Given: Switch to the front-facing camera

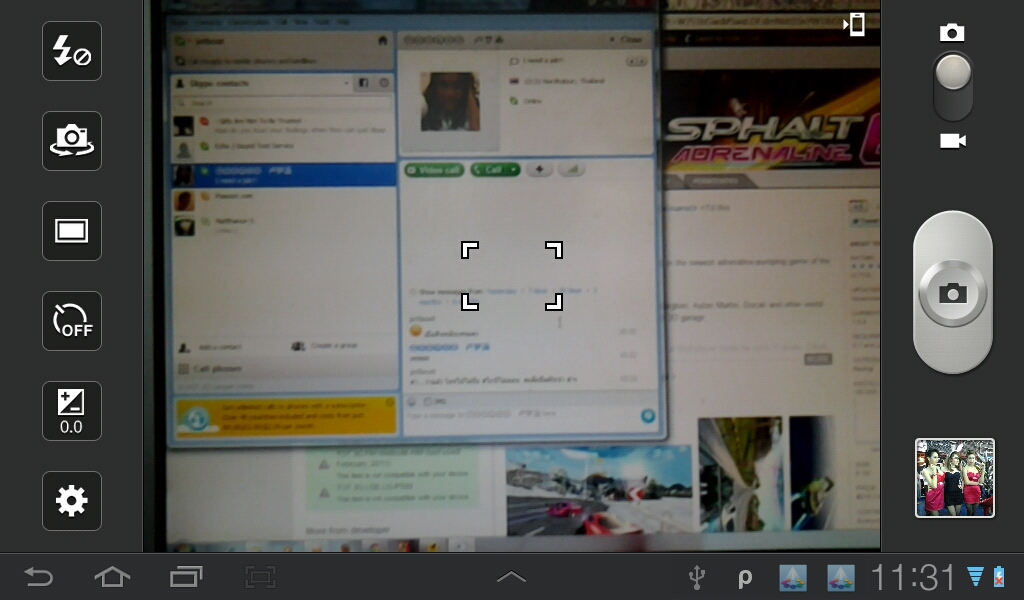Looking at the screenshot, I should 72,141.
